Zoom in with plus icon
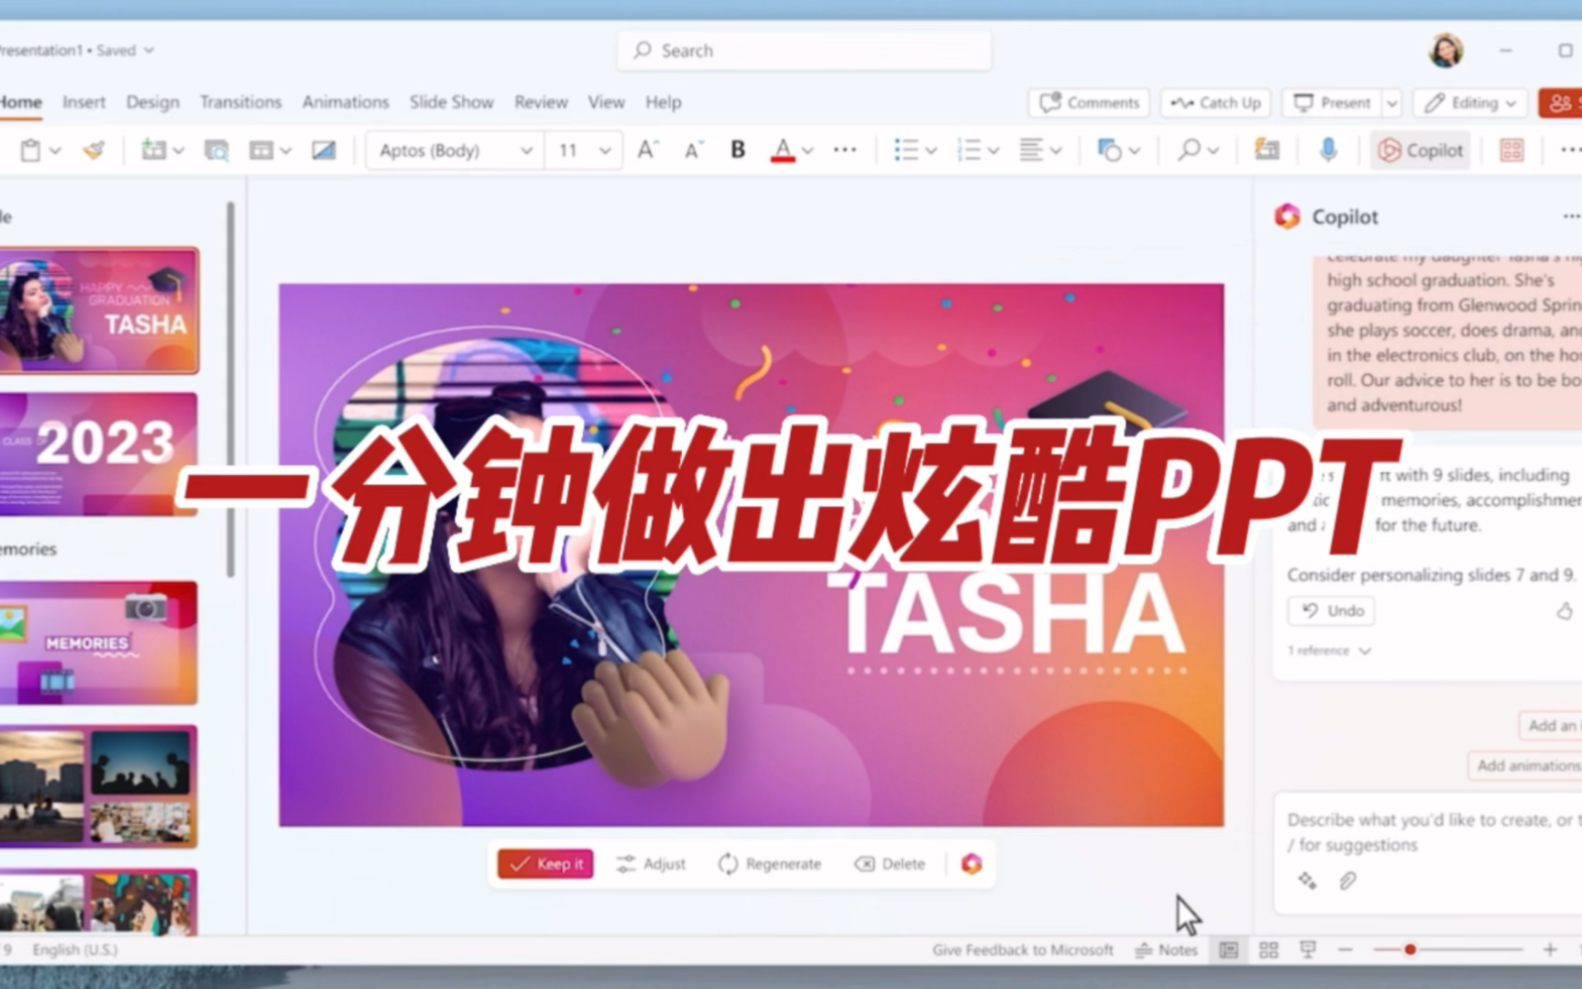Screen dimensions: 1582x989 tap(1550, 949)
